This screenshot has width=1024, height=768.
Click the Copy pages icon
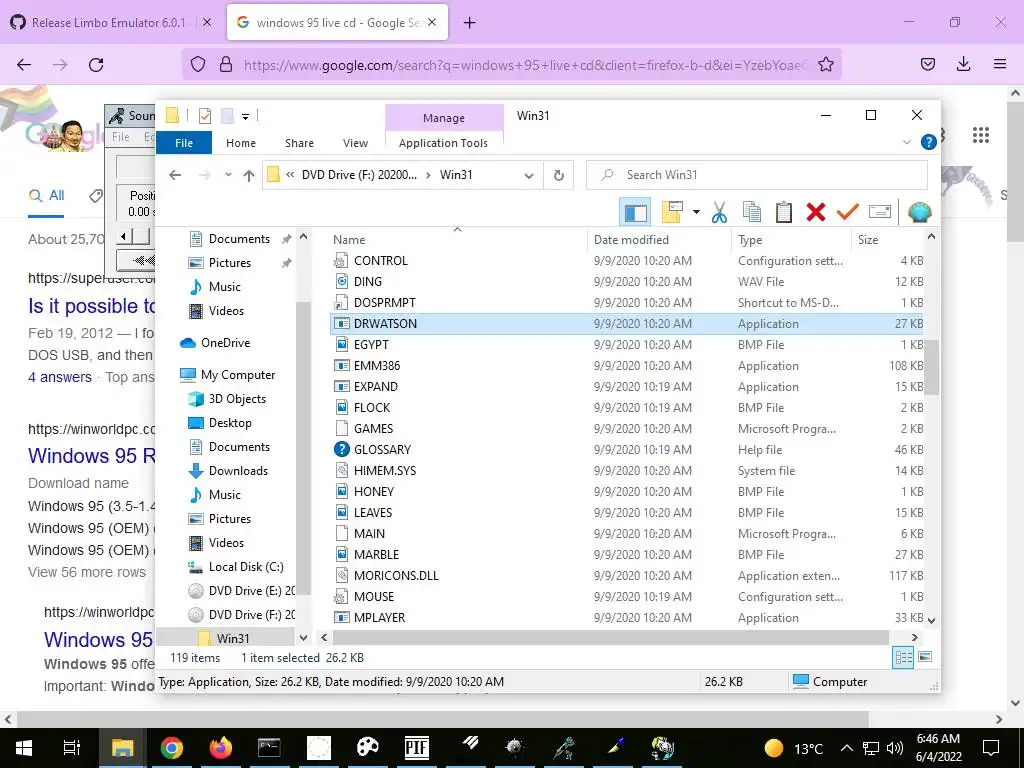coord(752,212)
